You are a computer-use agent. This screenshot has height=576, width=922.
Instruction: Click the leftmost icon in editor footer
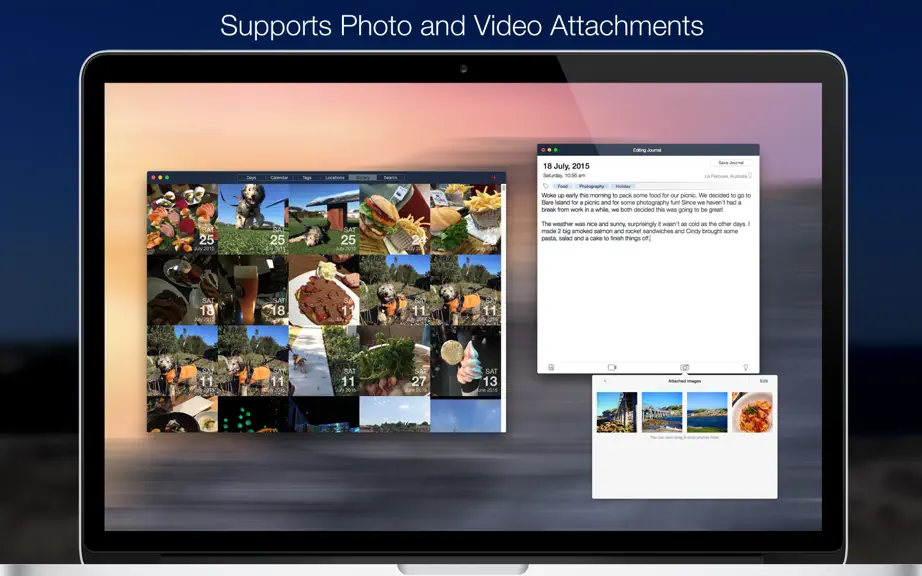[551, 367]
